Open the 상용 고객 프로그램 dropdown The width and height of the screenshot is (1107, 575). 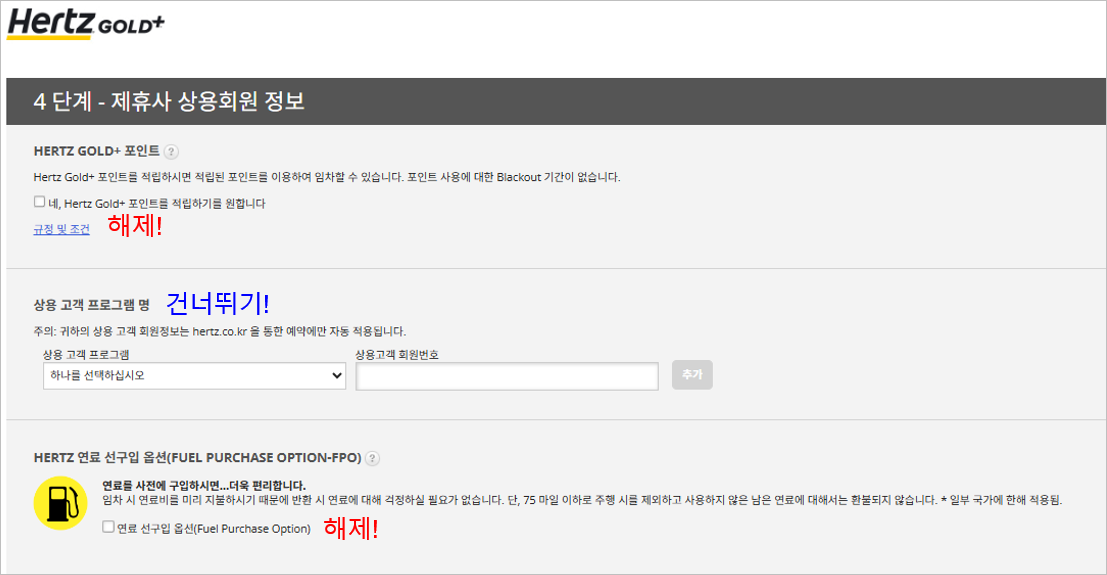click(x=194, y=376)
